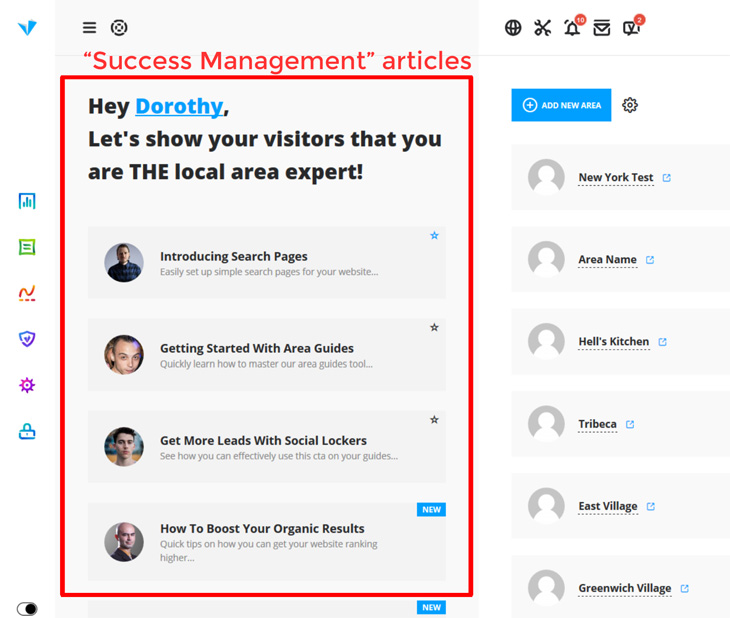Open the external link next to East Village
This screenshot has width=730, height=618.
tap(651, 506)
